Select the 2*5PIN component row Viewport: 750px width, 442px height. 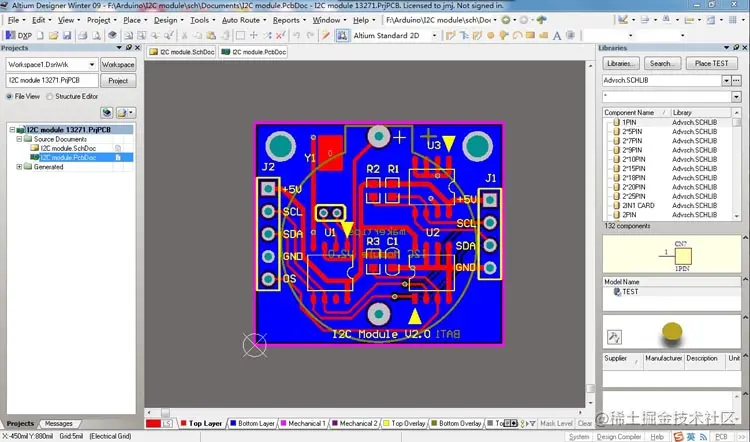(x=669, y=132)
